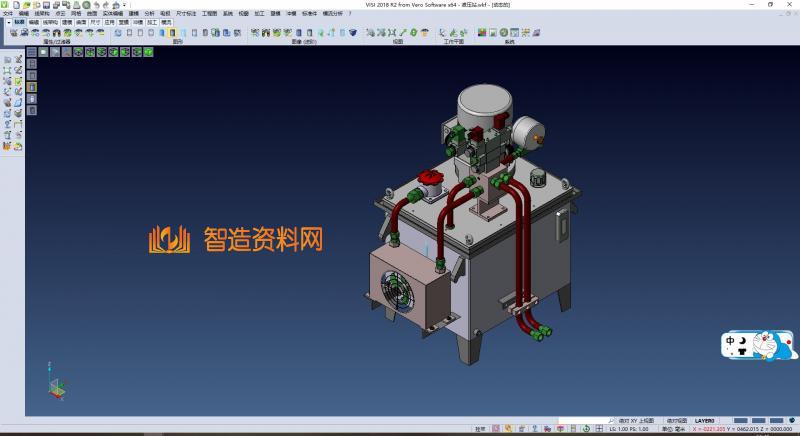Click the last icon in the 图形 group

pos(237,33)
